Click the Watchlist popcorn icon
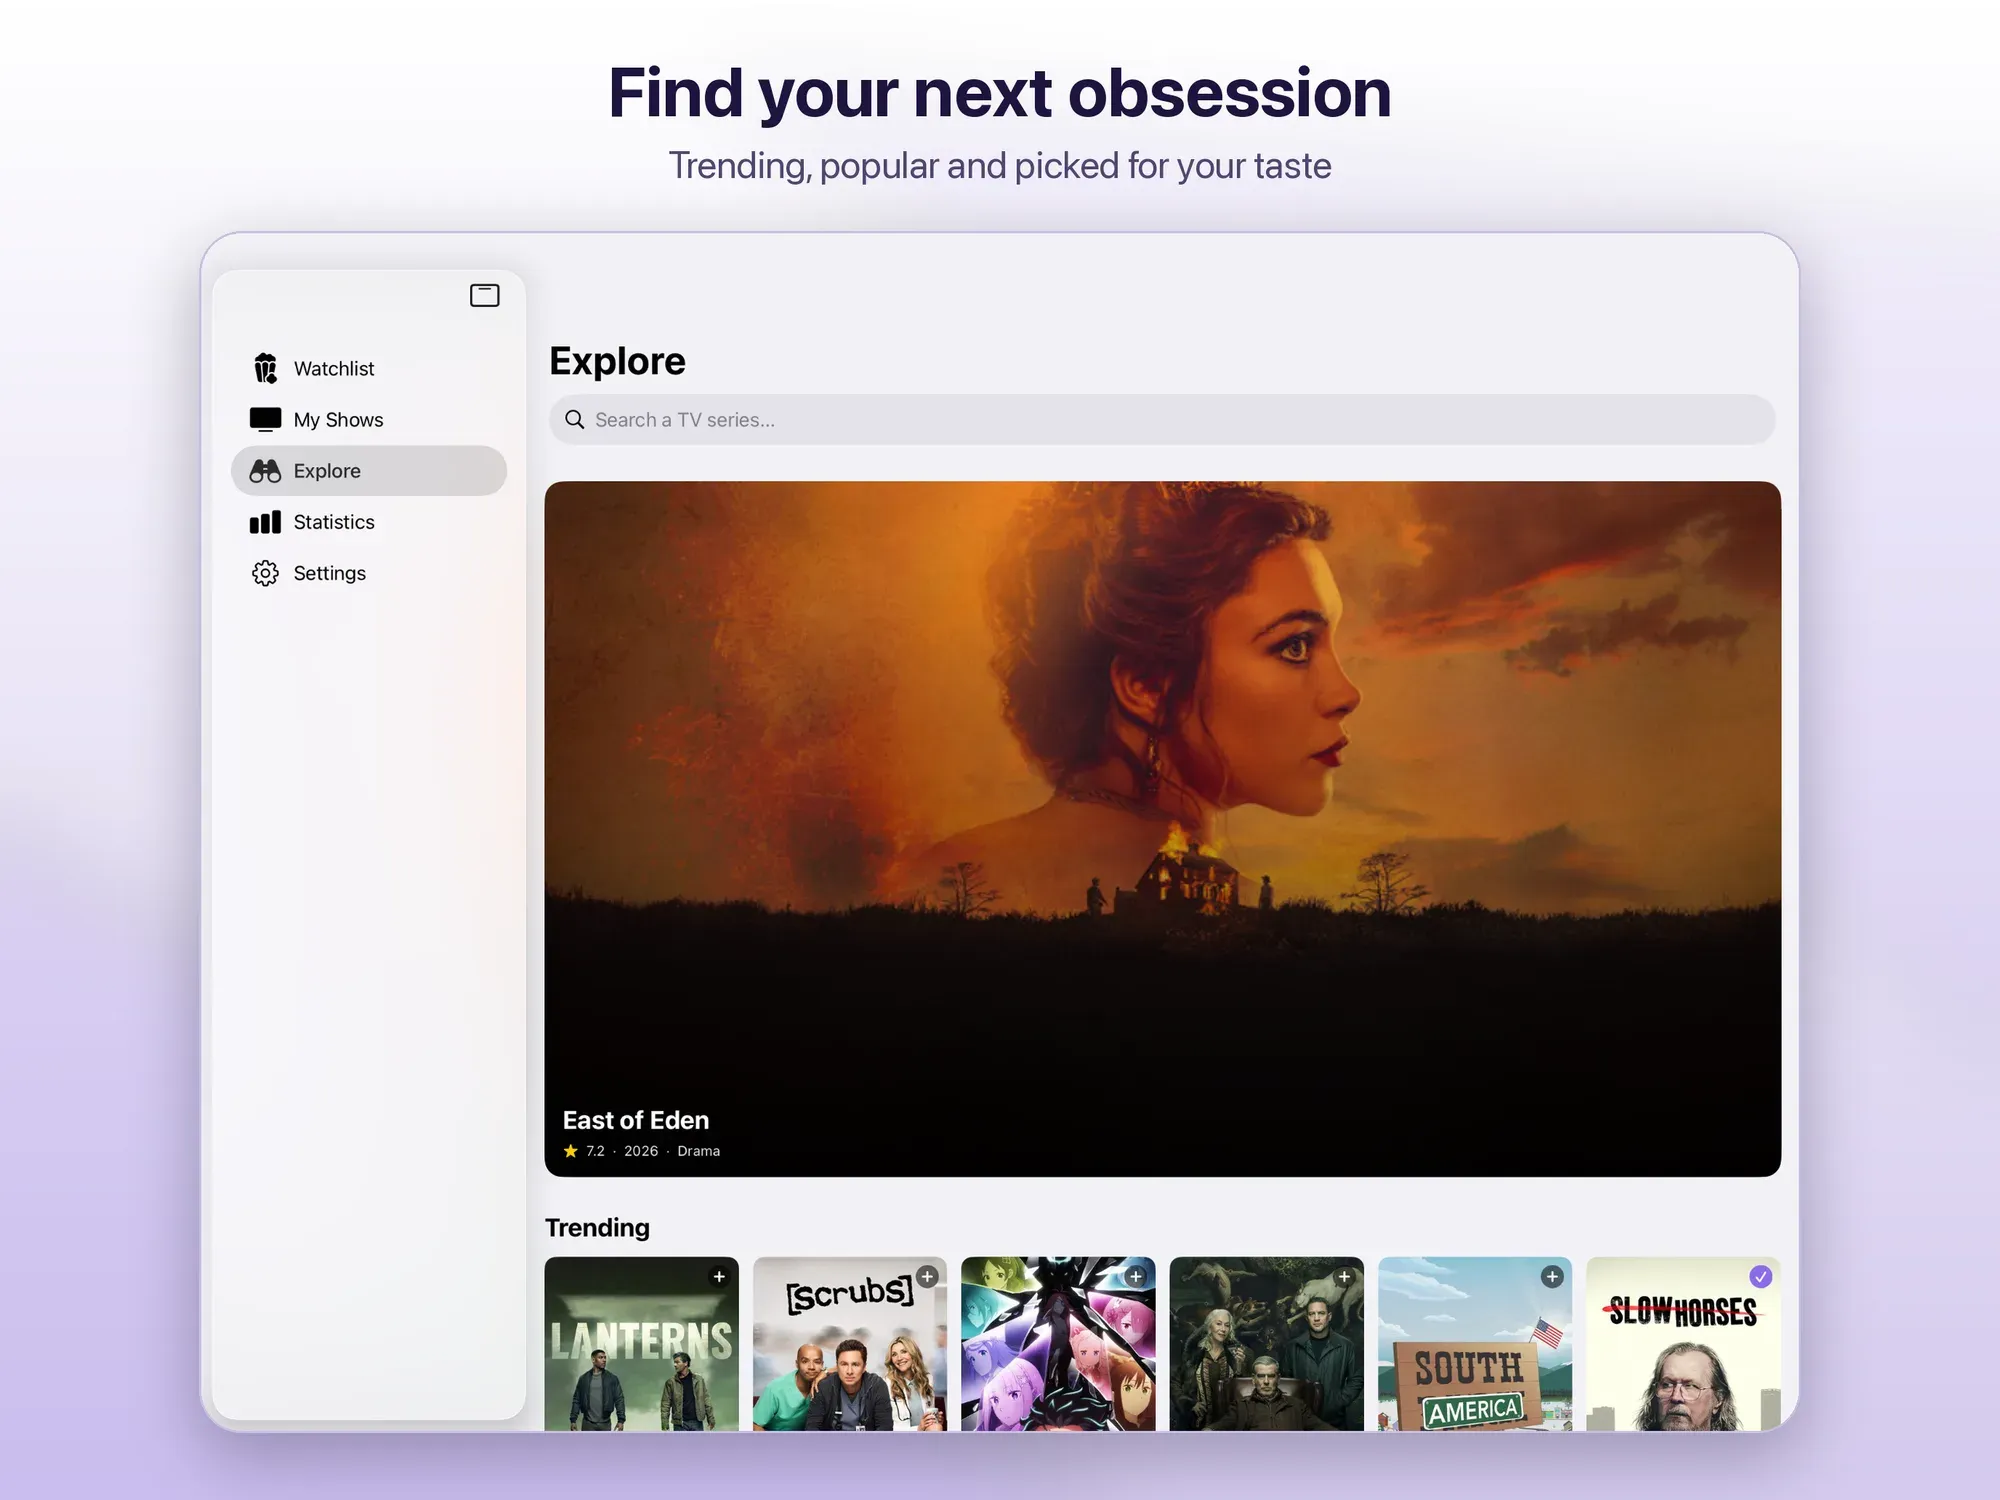2000x1500 pixels. (265, 369)
